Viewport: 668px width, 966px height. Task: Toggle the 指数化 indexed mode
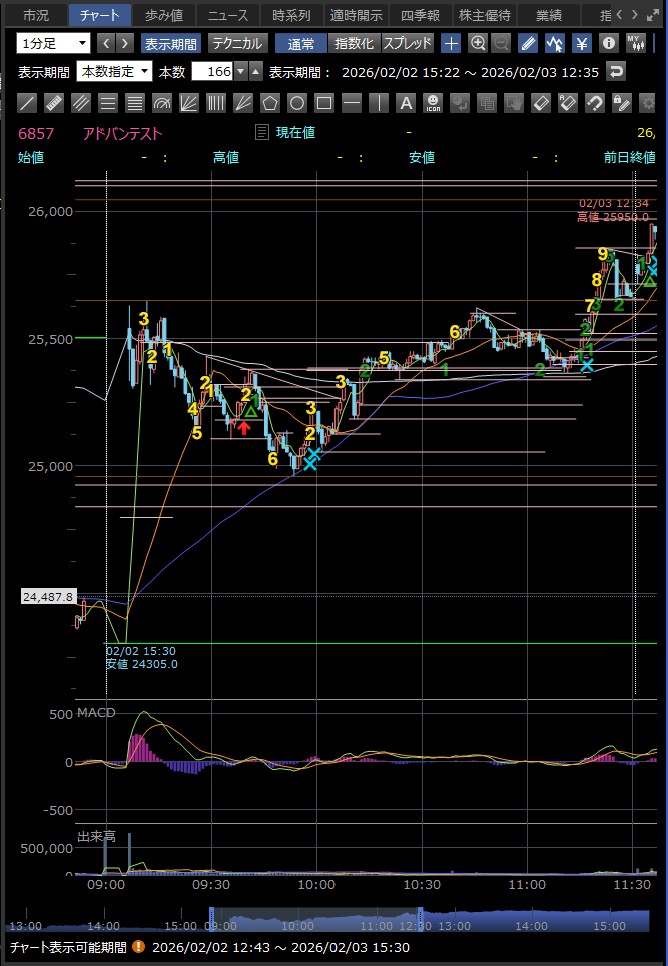(x=354, y=43)
